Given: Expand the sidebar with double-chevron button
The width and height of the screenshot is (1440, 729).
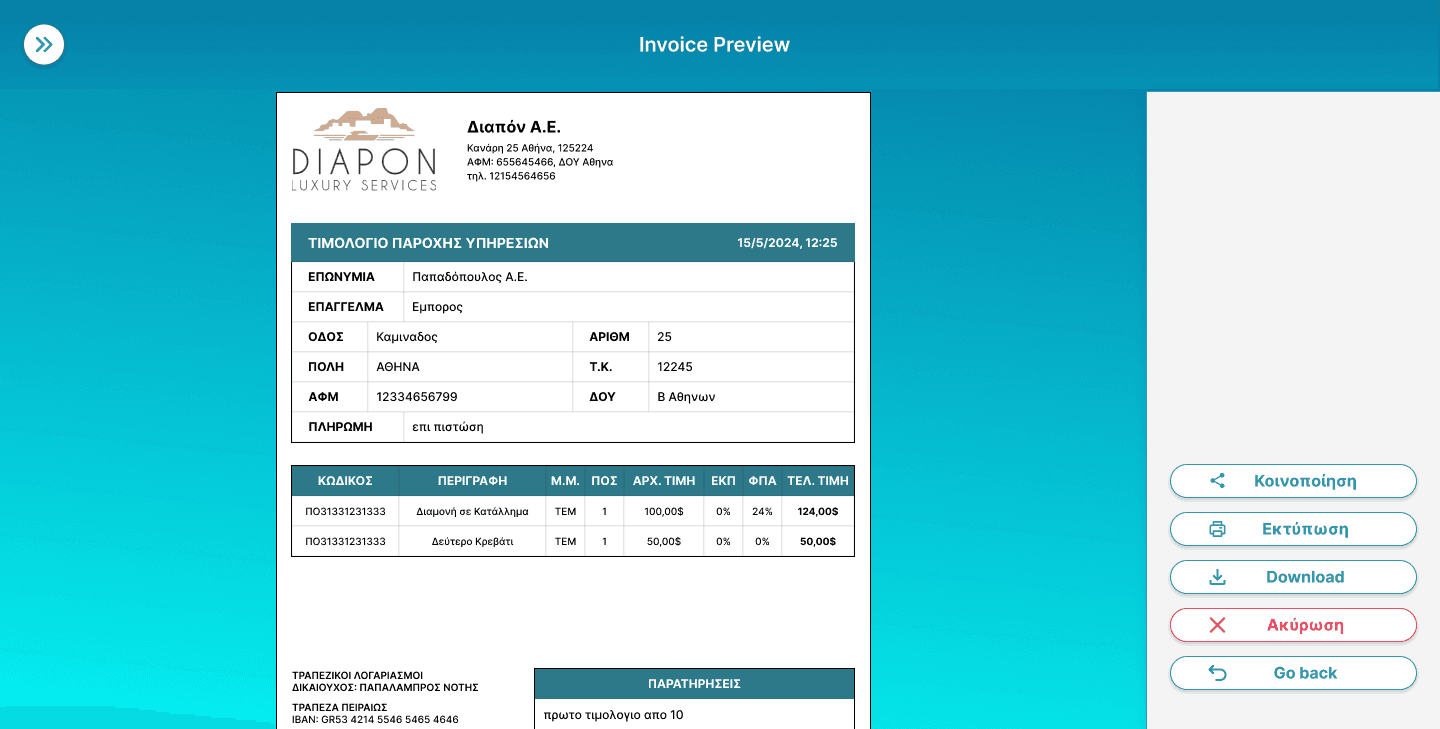Looking at the screenshot, I should [44, 45].
